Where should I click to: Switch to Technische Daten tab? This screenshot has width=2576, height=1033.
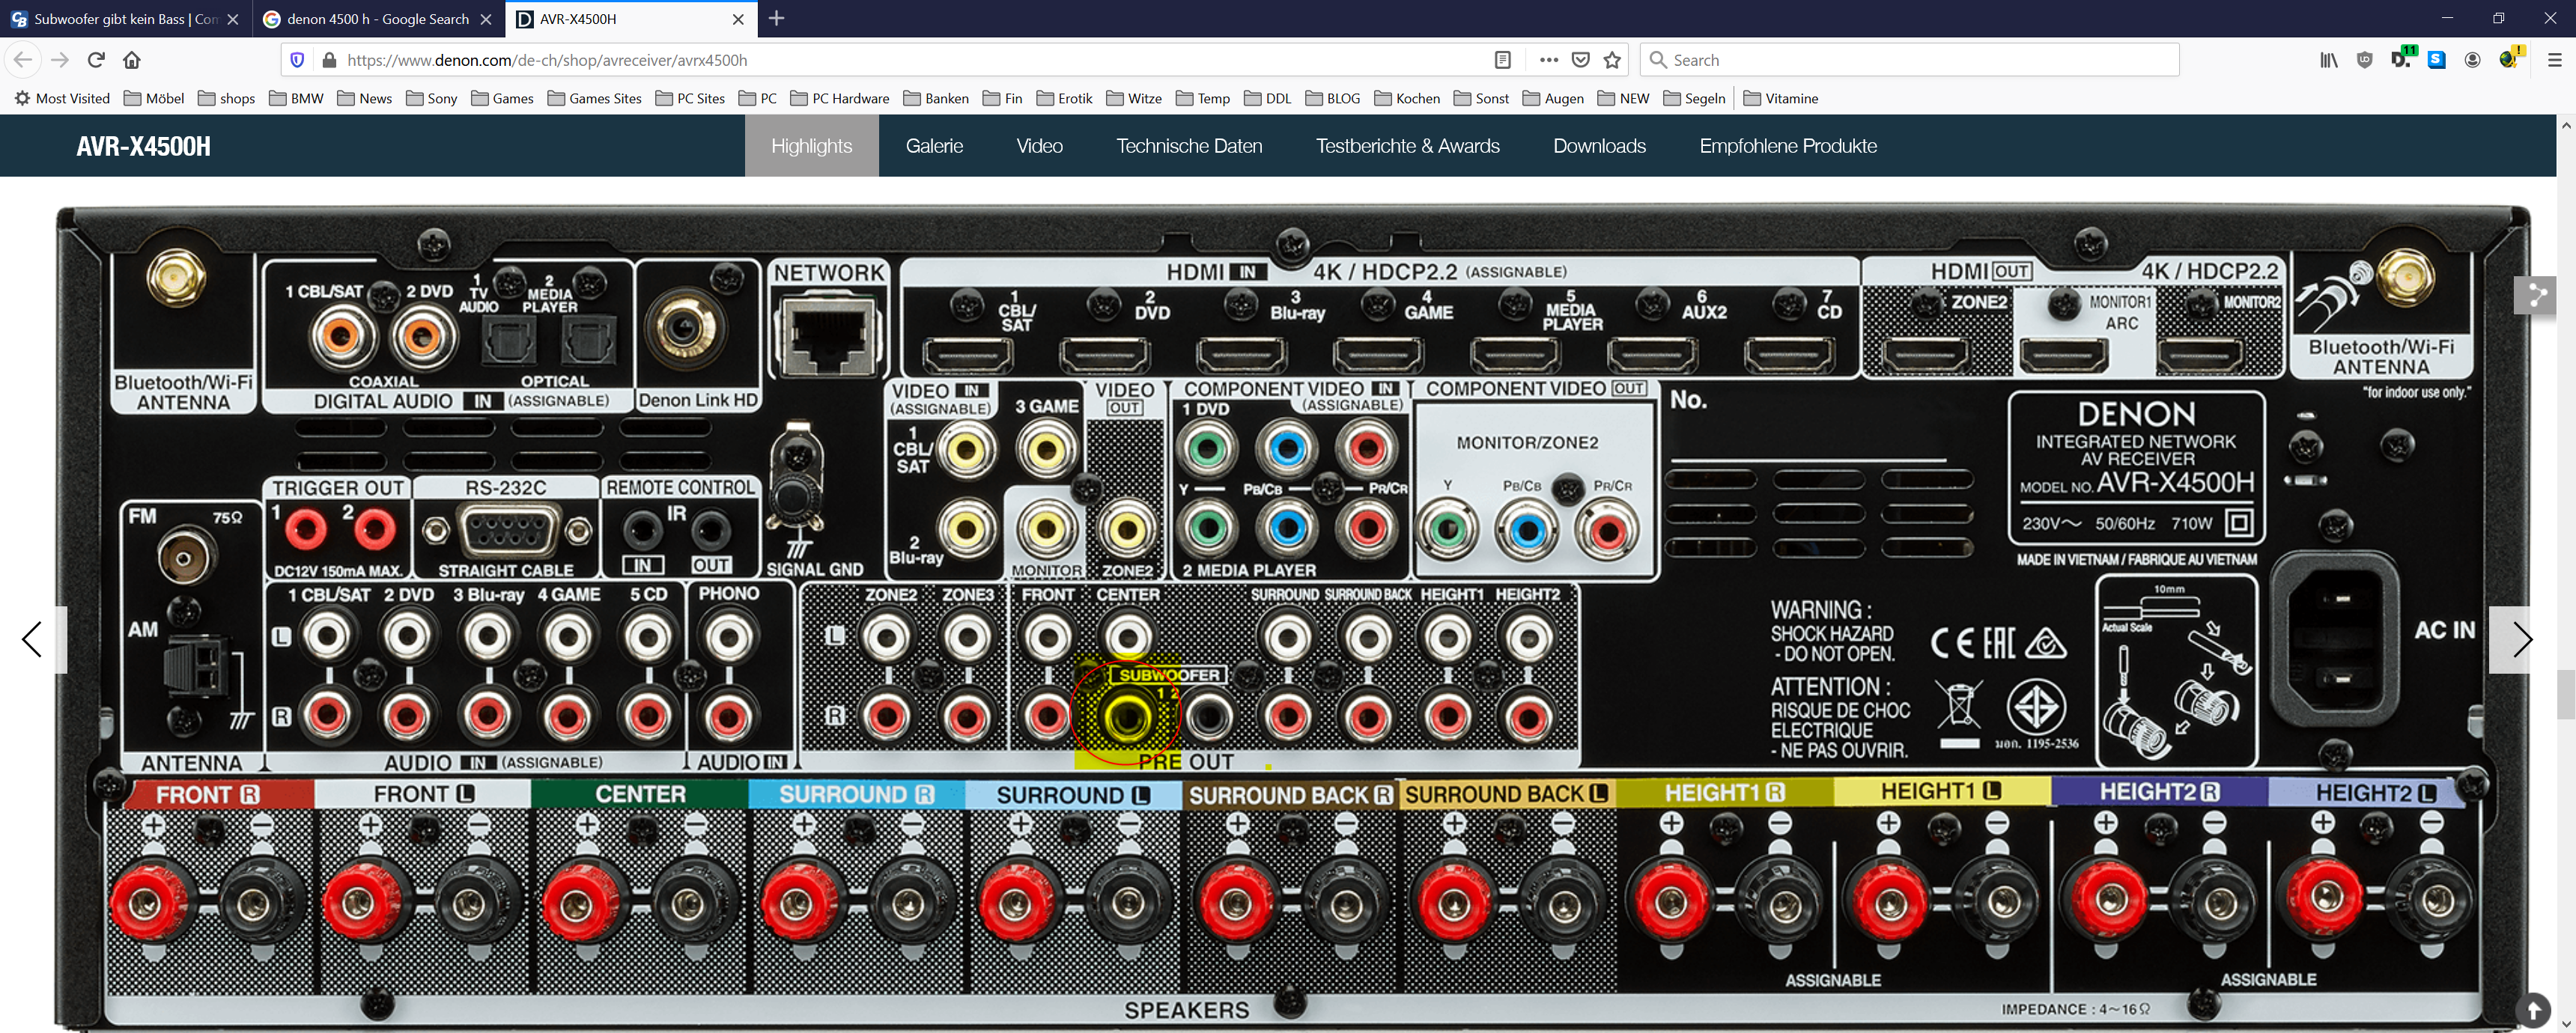(x=1189, y=146)
